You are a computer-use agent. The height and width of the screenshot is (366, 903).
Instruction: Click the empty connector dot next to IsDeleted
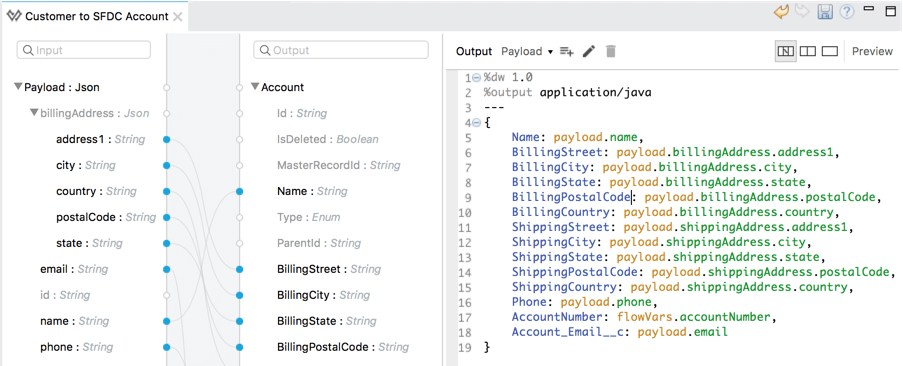(x=240, y=139)
